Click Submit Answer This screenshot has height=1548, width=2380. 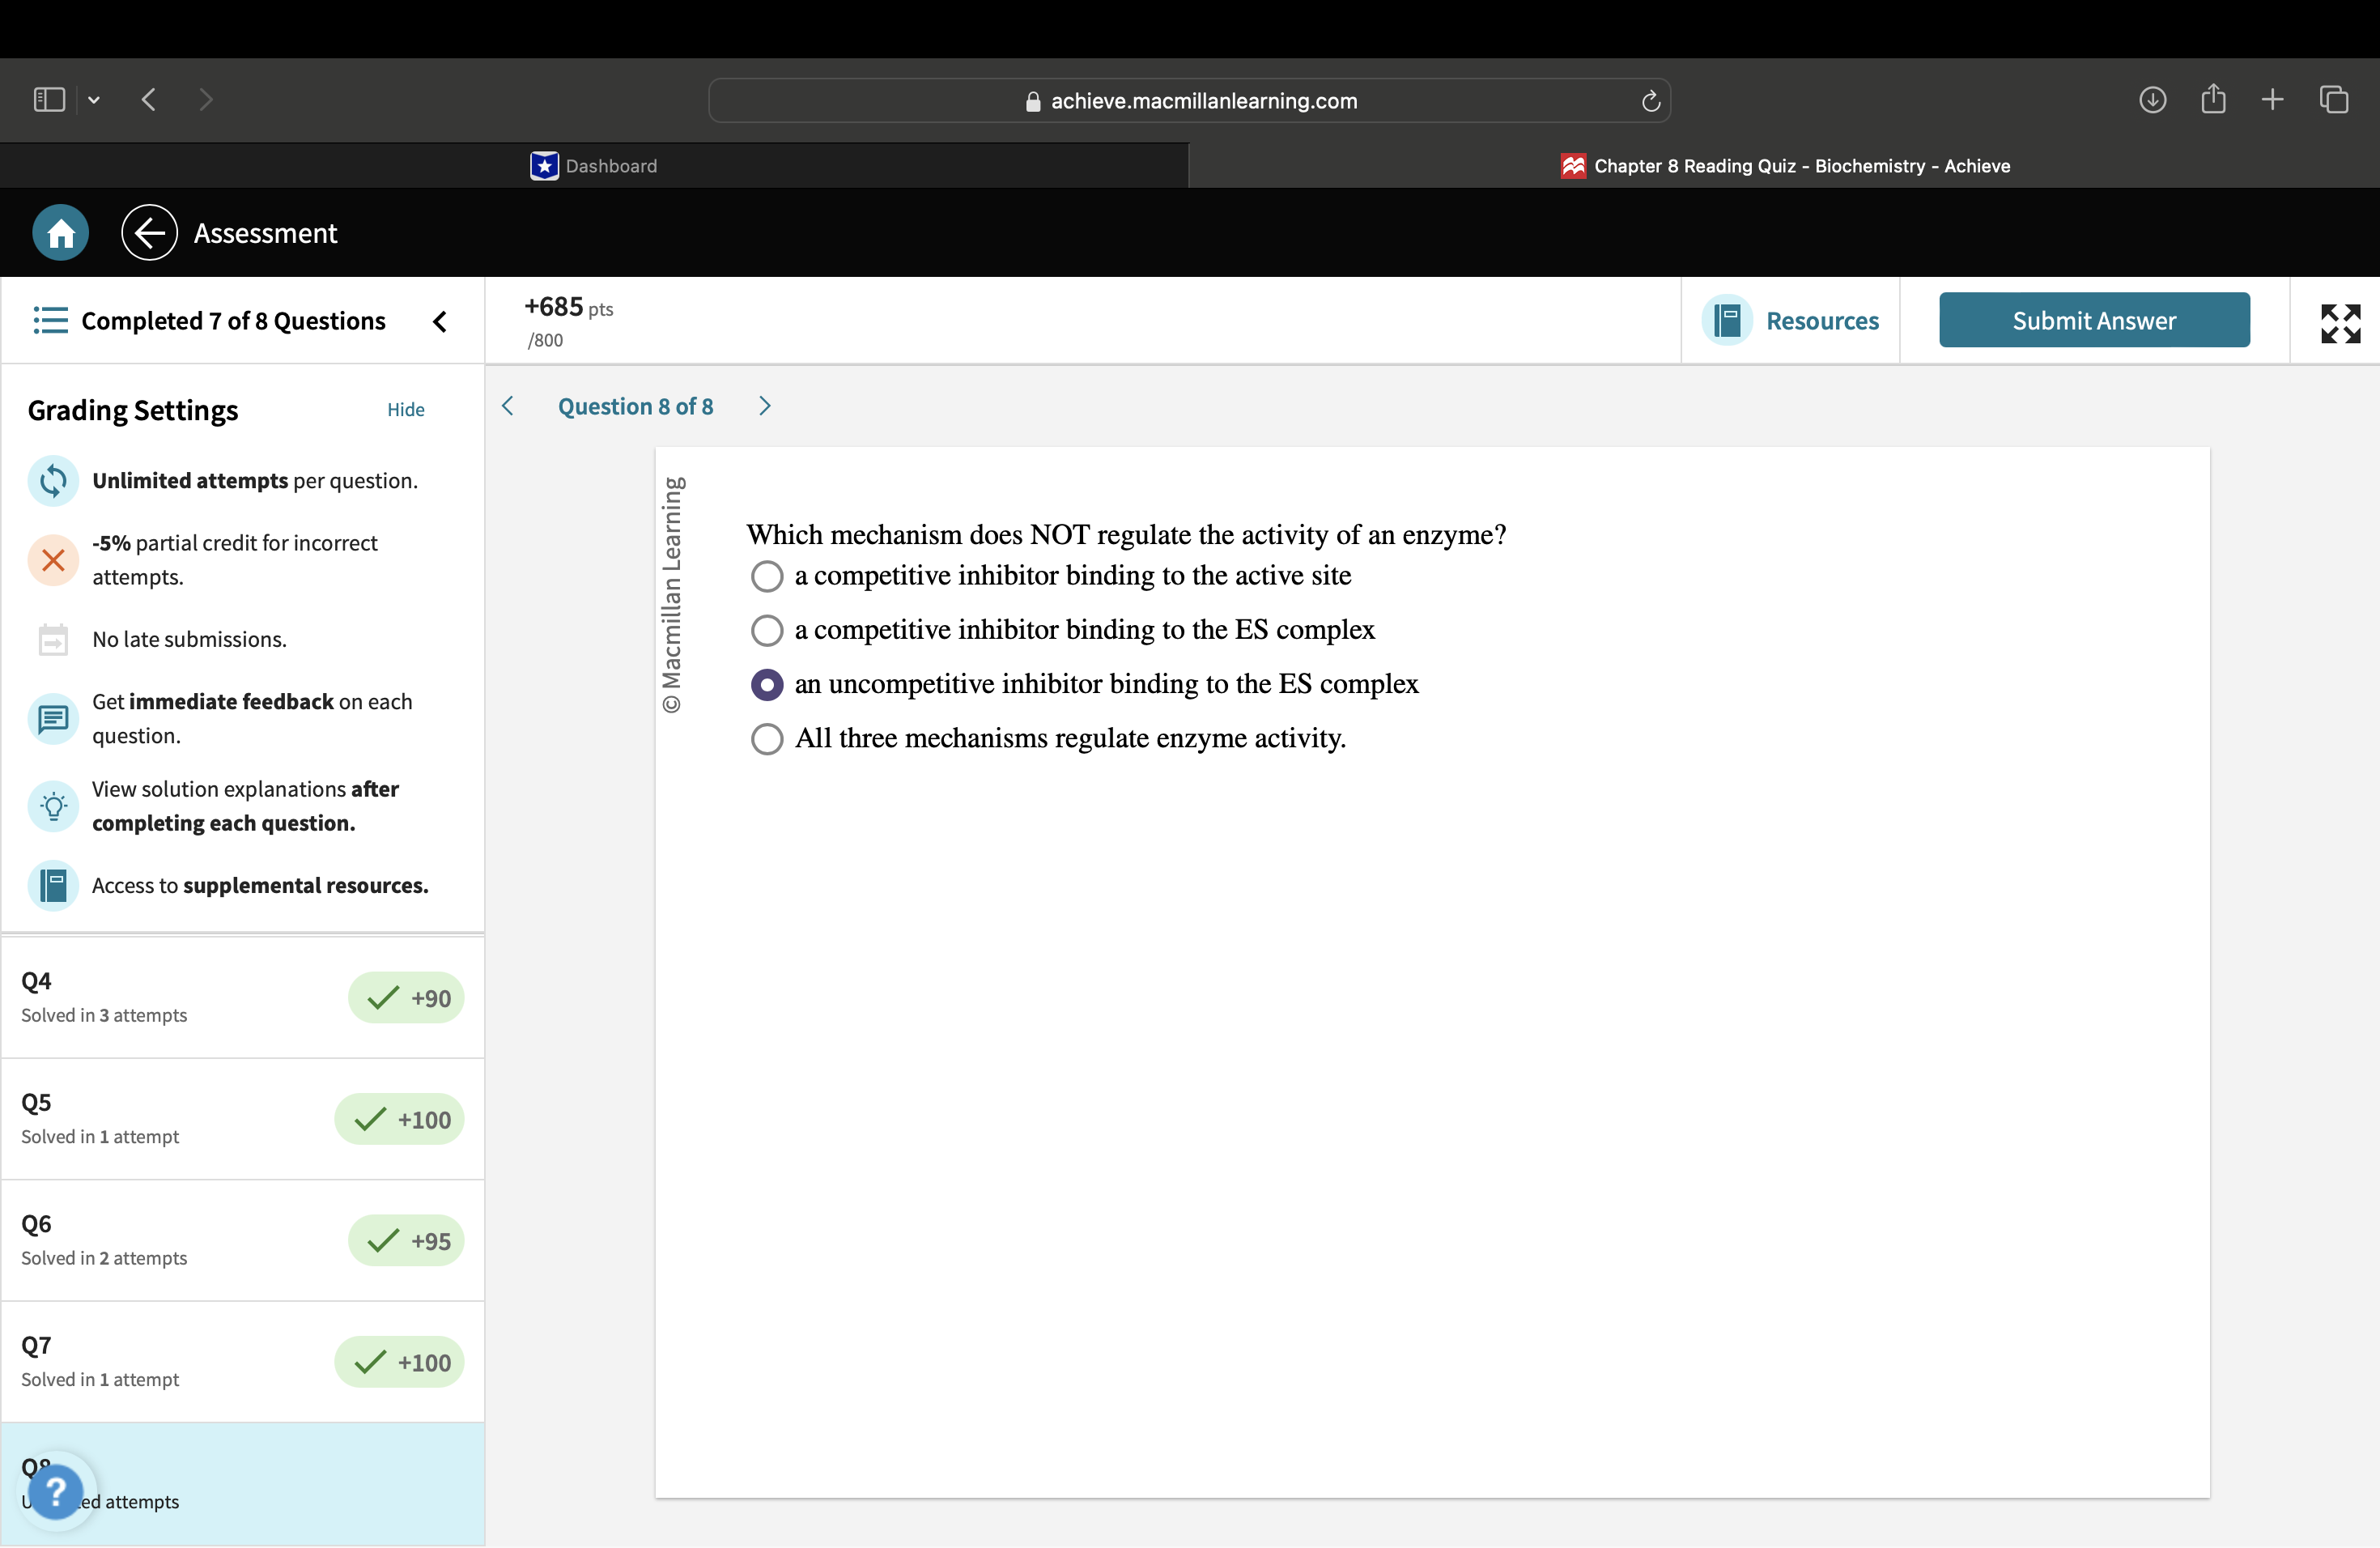(x=2094, y=320)
